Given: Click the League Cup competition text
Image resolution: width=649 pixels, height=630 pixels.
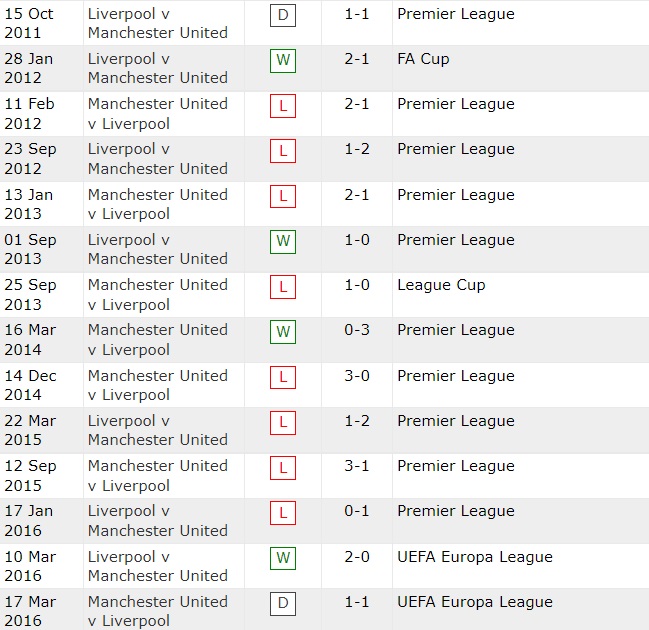Looking at the screenshot, I should pos(441,285).
